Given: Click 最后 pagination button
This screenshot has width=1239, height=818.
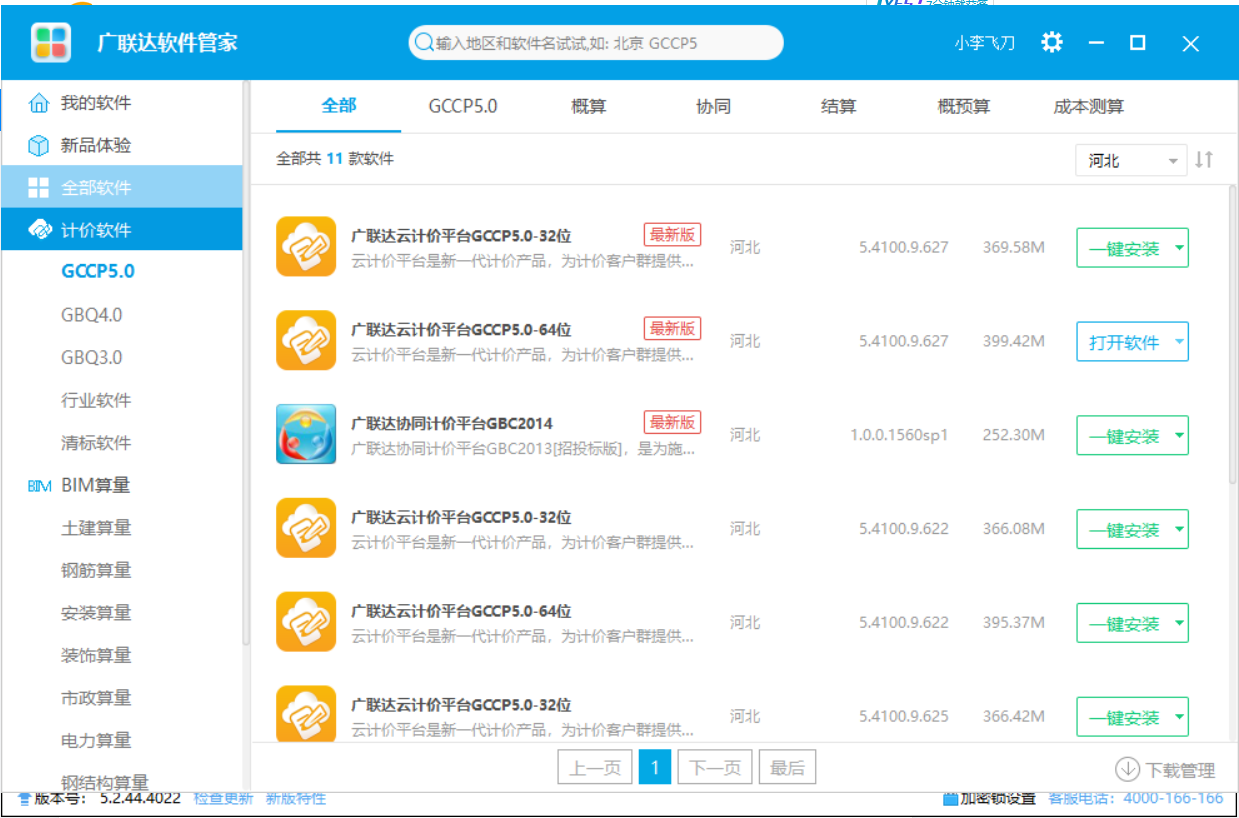Looking at the screenshot, I should (x=787, y=768).
